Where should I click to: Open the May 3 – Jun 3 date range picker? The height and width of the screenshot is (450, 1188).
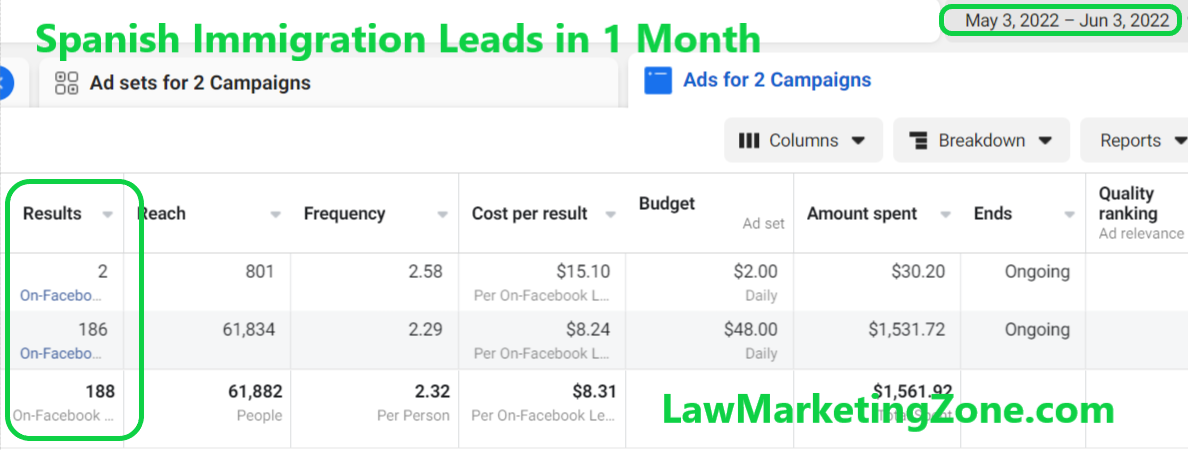tap(1066, 20)
